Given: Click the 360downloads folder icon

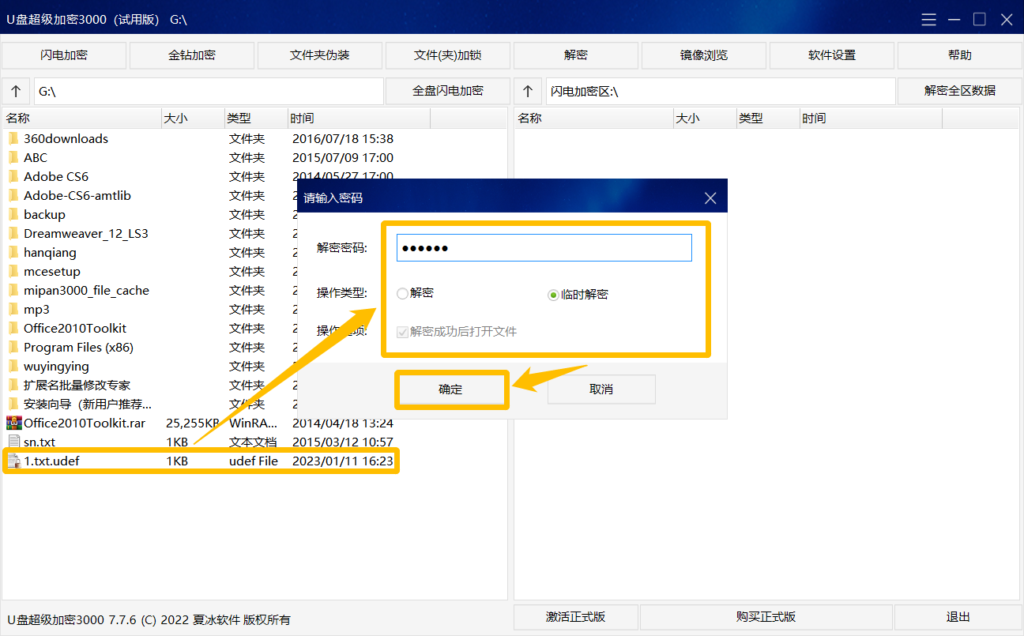Looking at the screenshot, I should point(13,138).
